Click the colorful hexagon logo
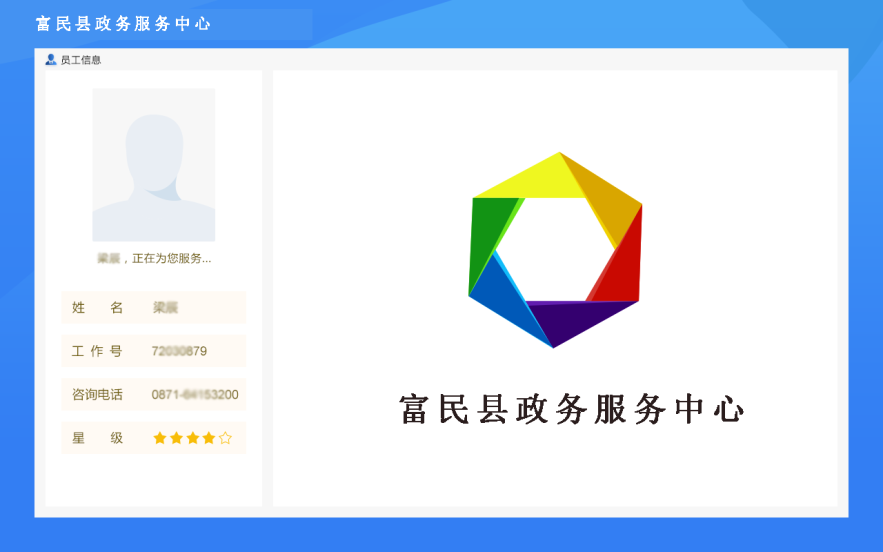Viewport: 883px width, 552px height. (555, 250)
